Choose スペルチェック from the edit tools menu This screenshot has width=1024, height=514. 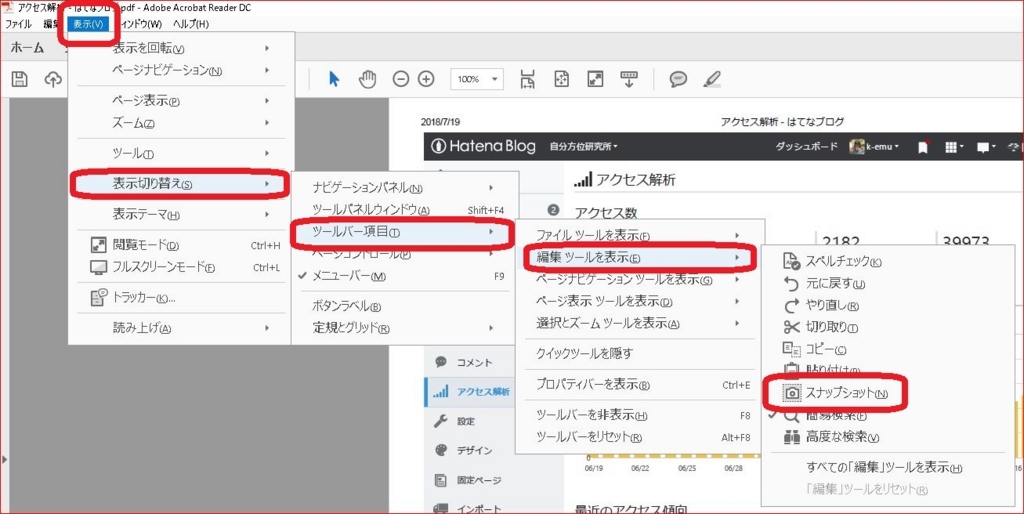coord(888,261)
